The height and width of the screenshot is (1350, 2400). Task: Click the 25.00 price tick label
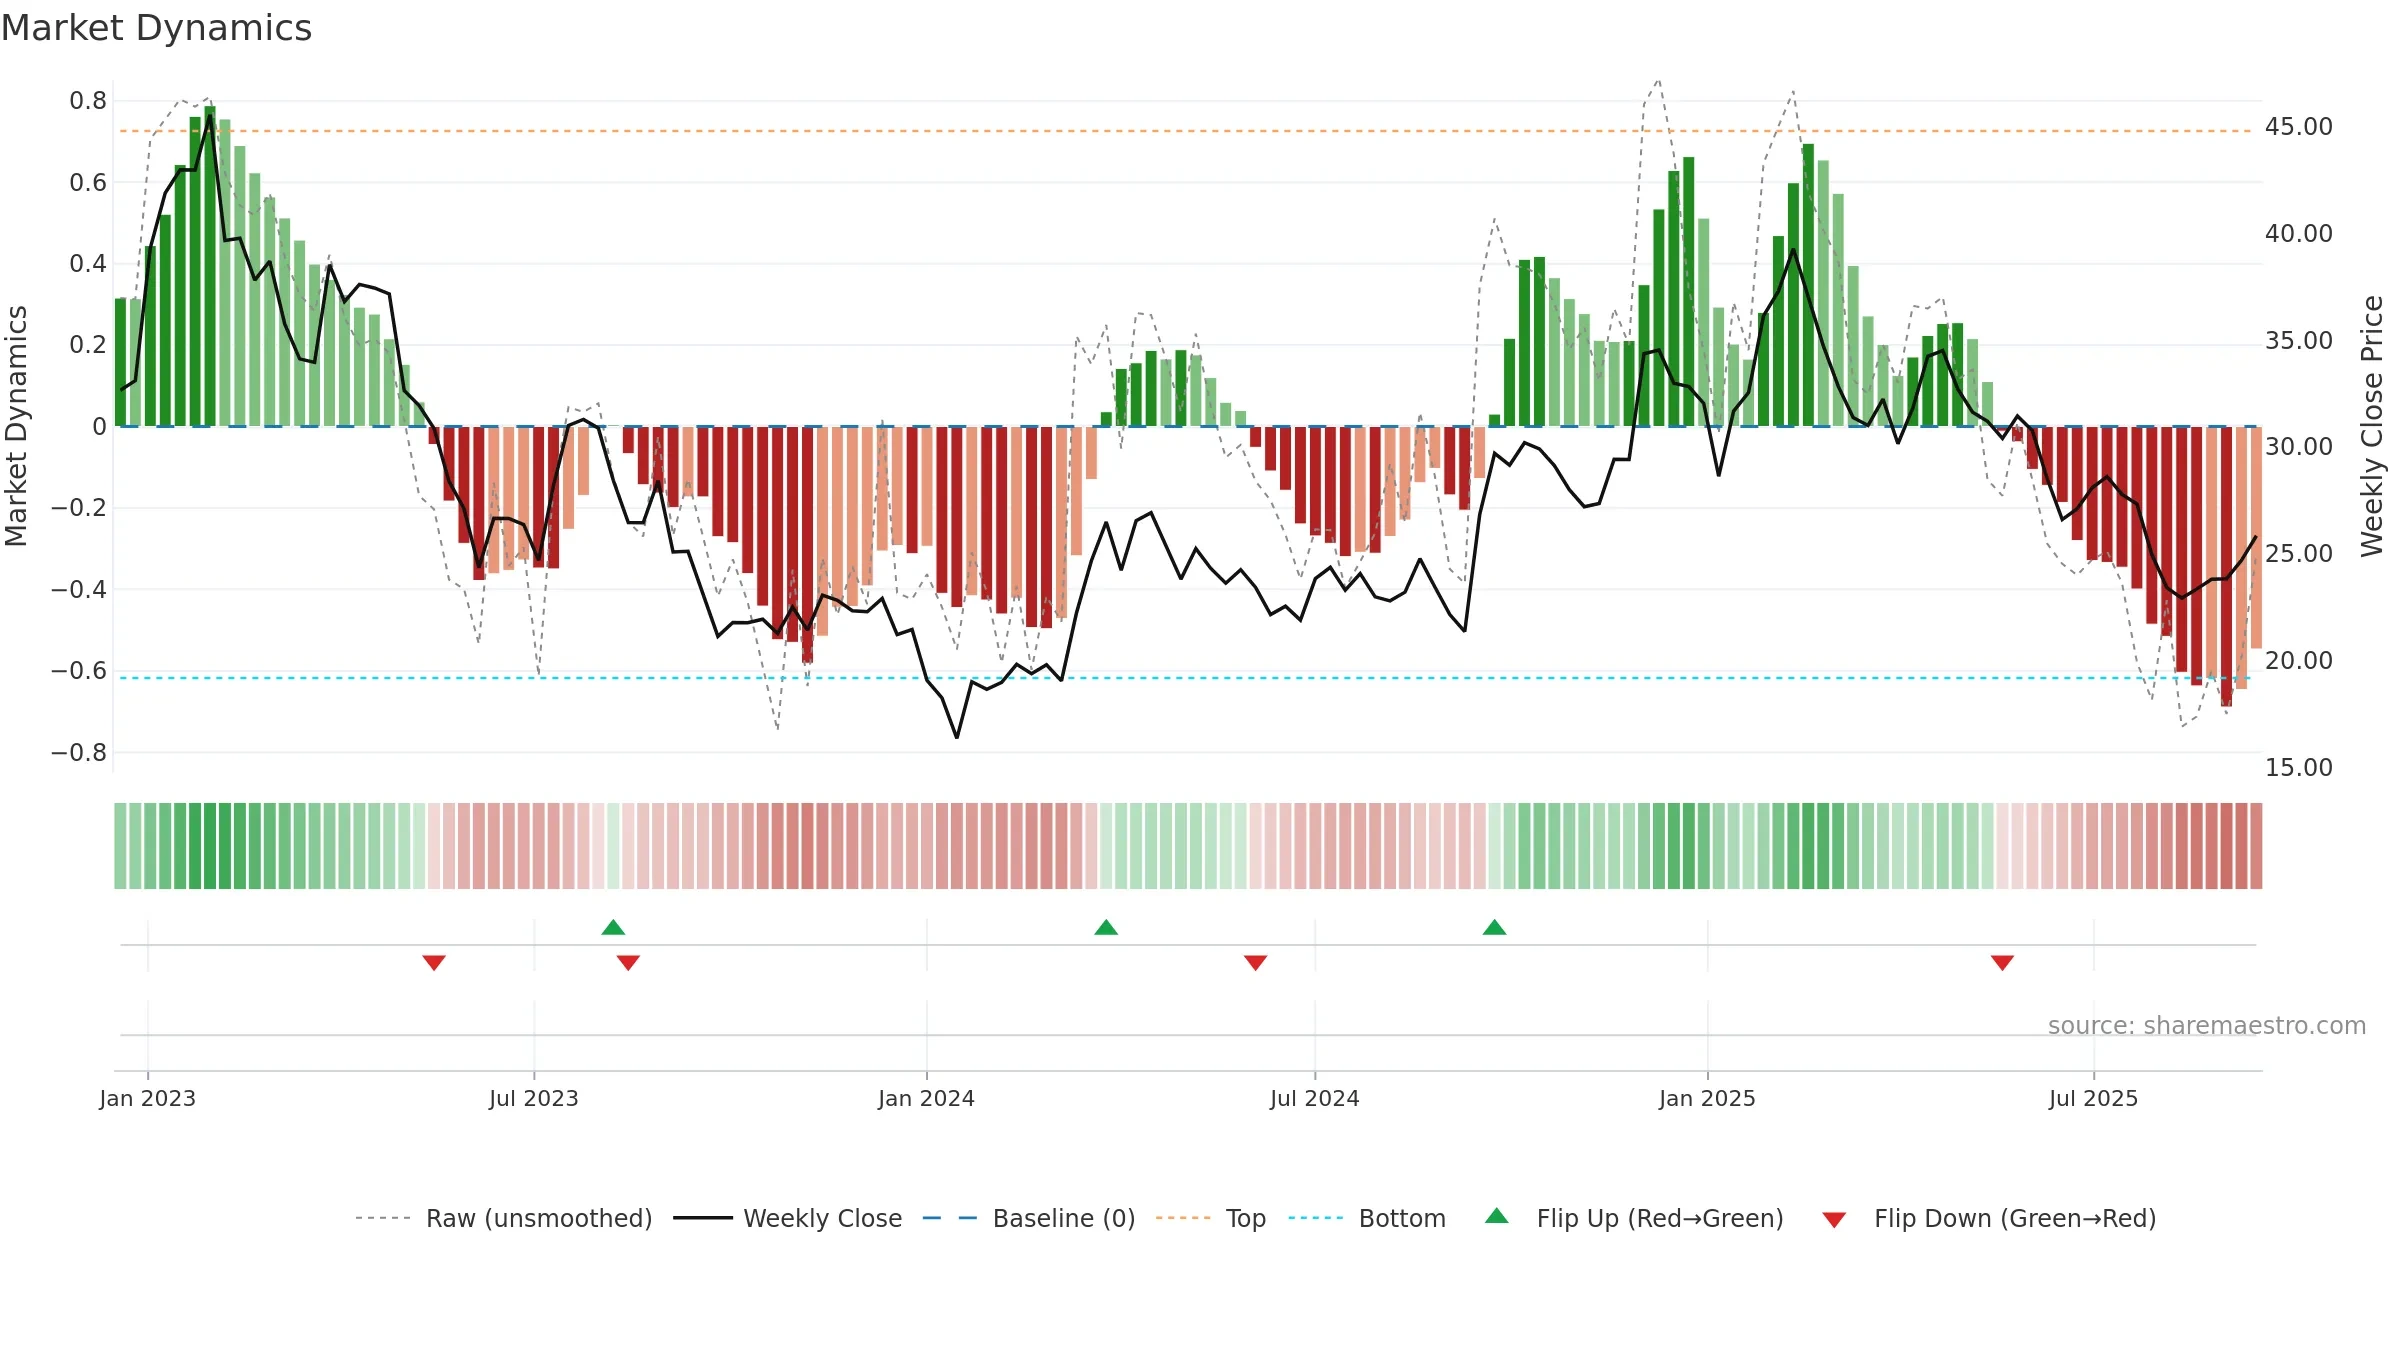pyautogui.click(x=2299, y=554)
